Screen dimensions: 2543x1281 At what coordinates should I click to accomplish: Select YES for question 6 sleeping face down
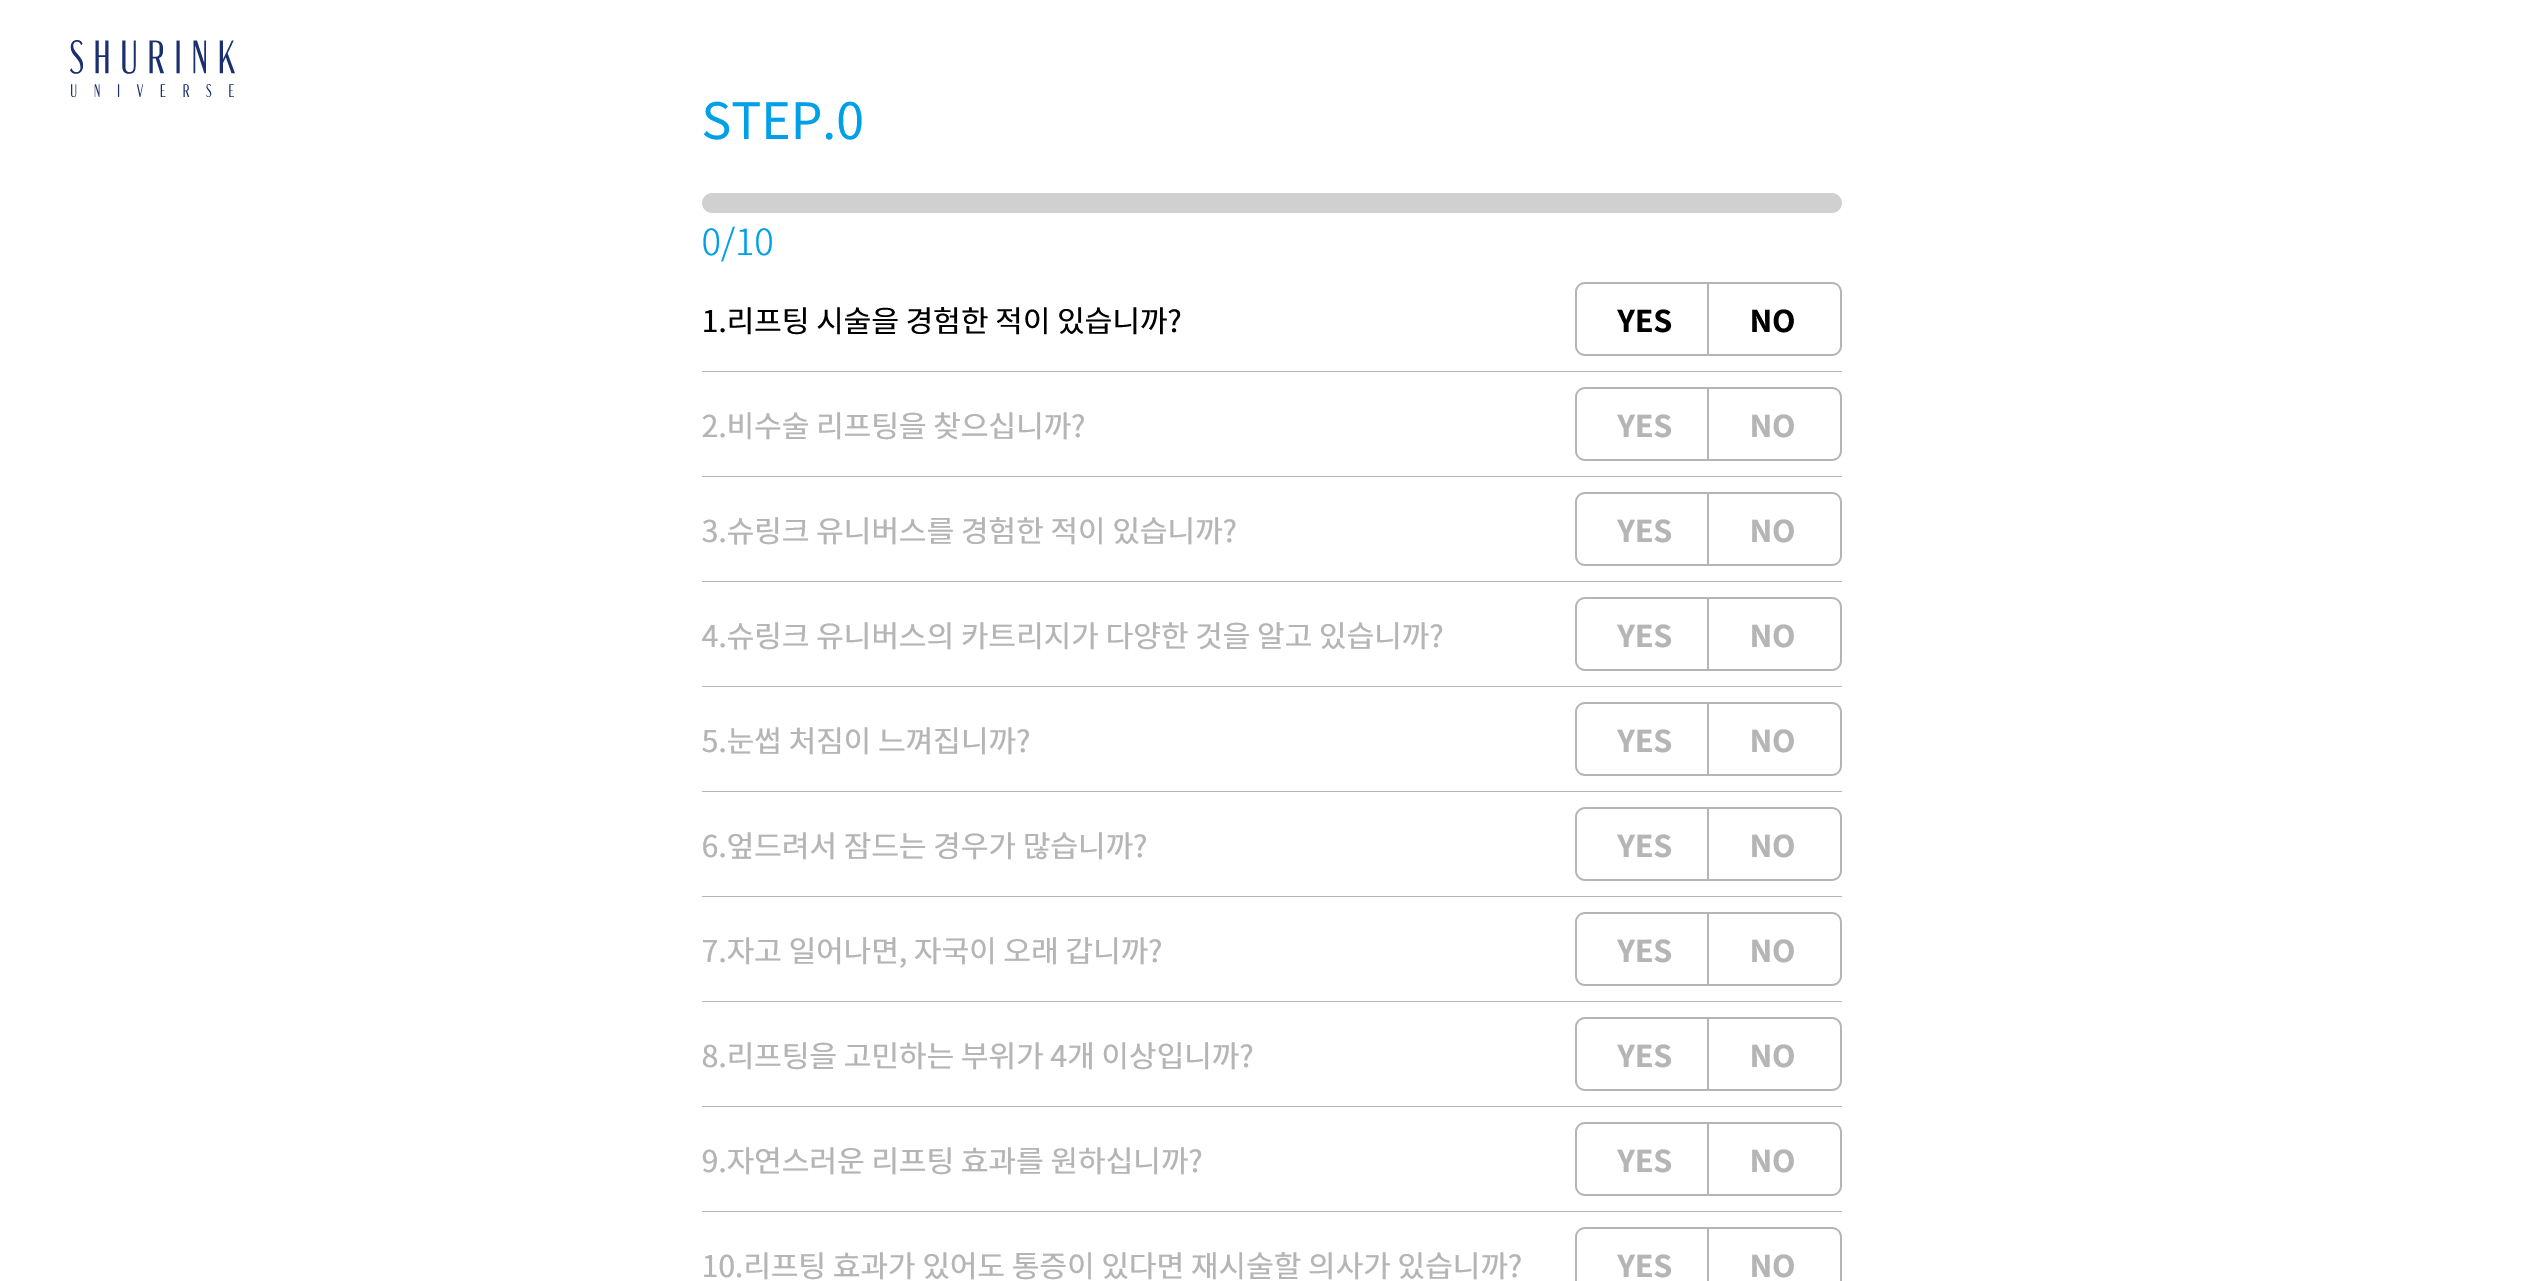tap(1642, 845)
